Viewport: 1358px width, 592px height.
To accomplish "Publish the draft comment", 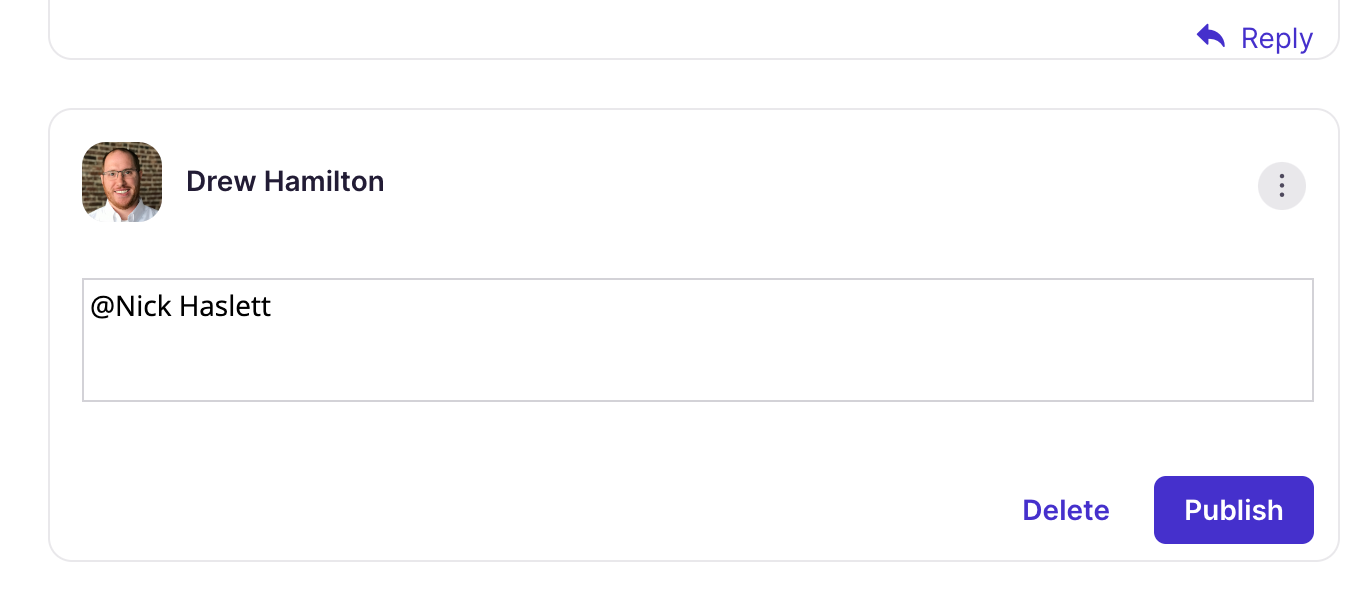I will coord(1233,510).
